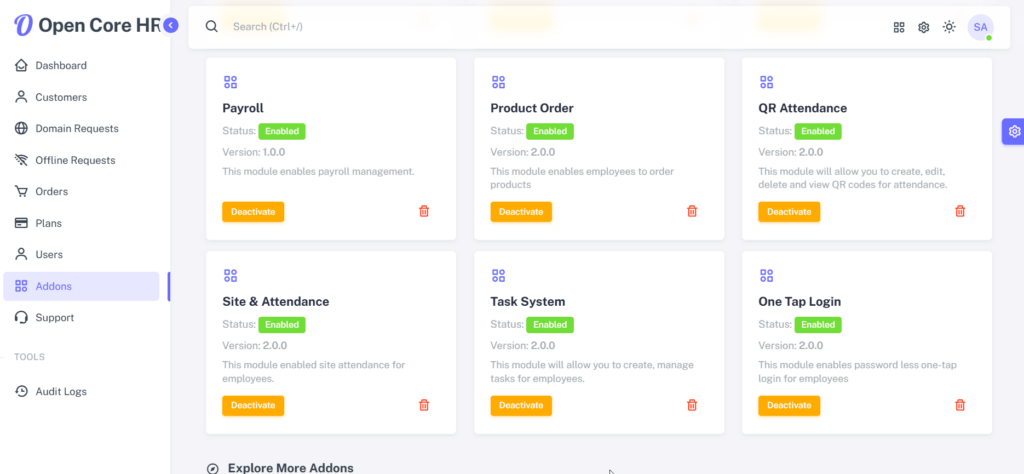Screen dimensions: 1024x474
Task: Open the shortcuts grid icon in top bar
Action: [899, 27]
